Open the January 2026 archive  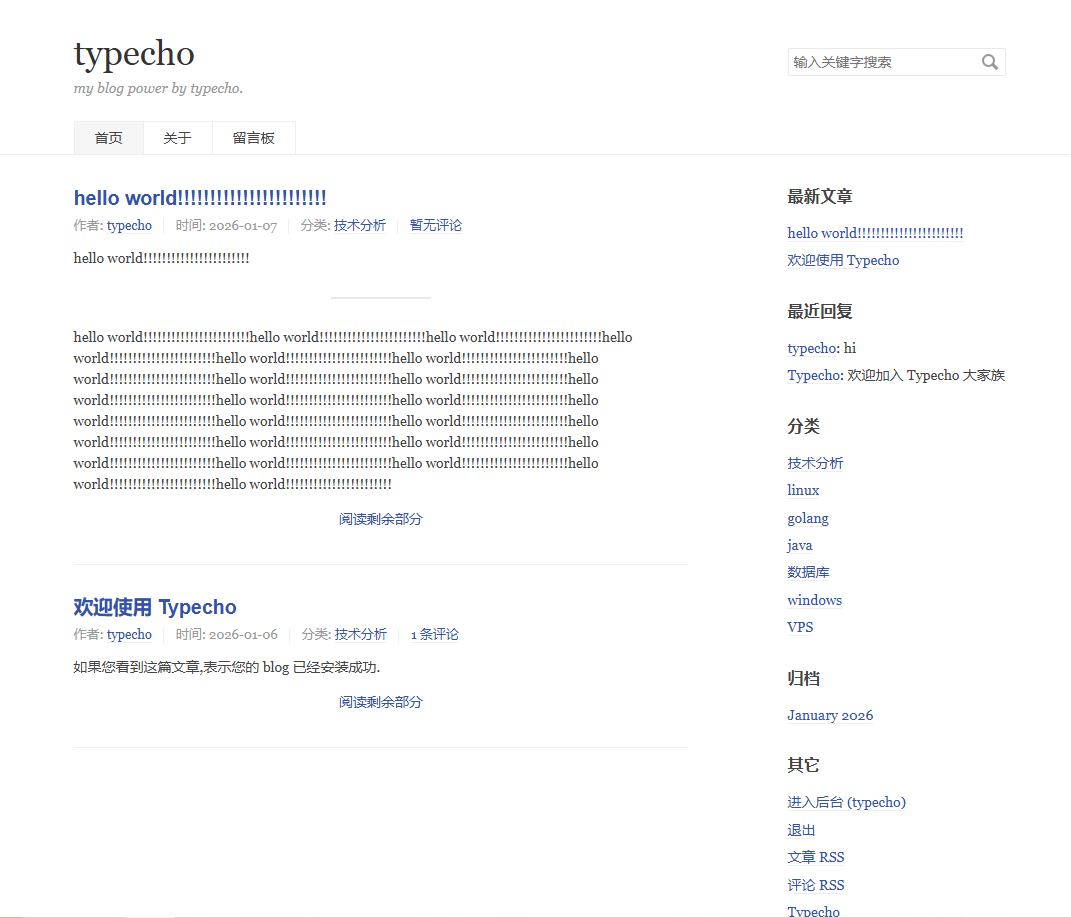point(830,715)
